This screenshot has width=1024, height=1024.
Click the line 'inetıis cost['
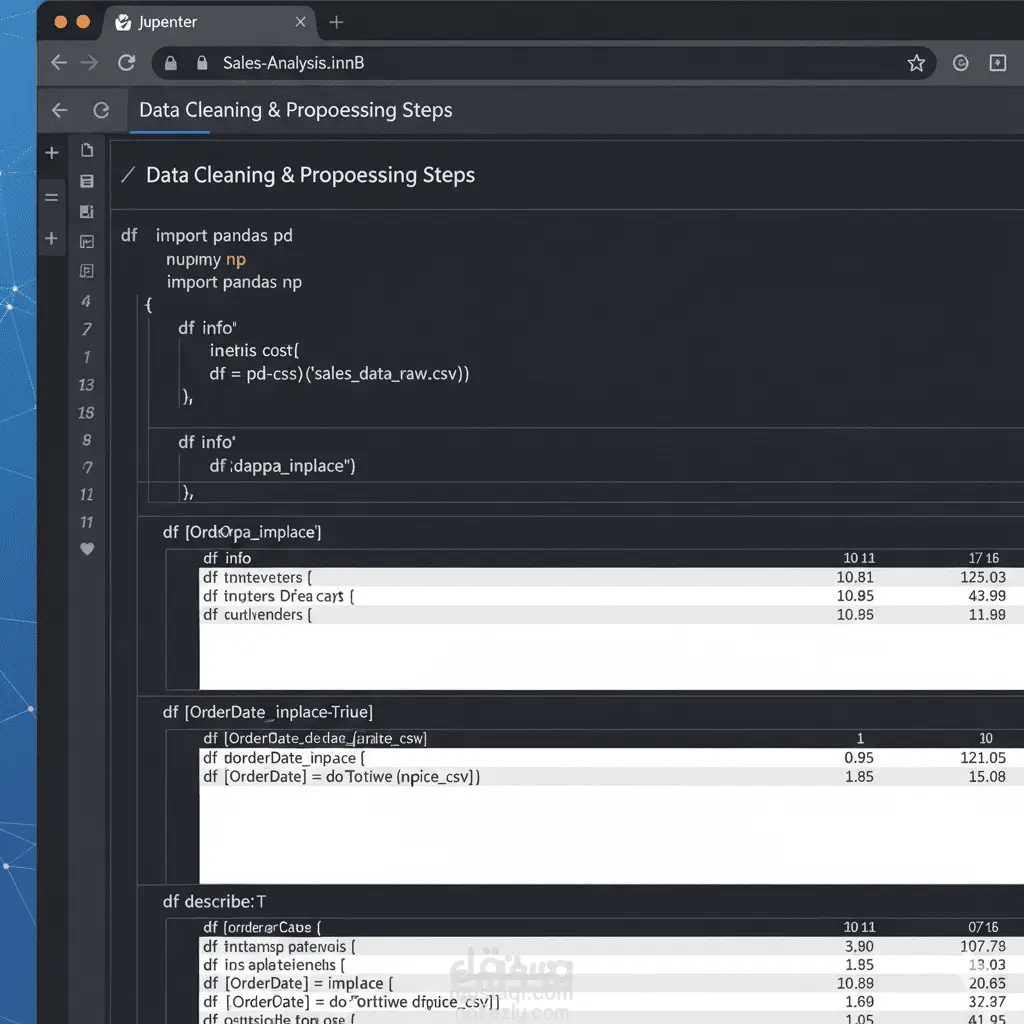click(254, 351)
